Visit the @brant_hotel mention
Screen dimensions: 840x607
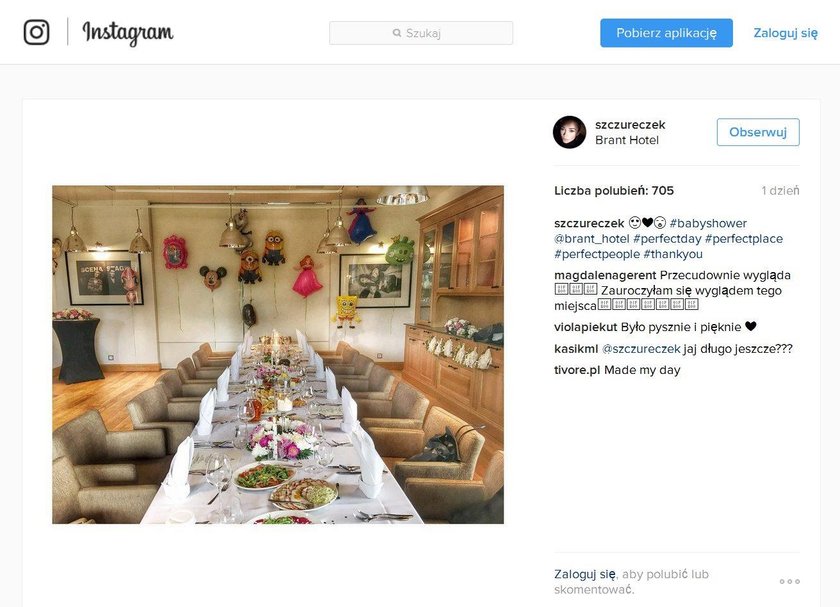tap(591, 239)
